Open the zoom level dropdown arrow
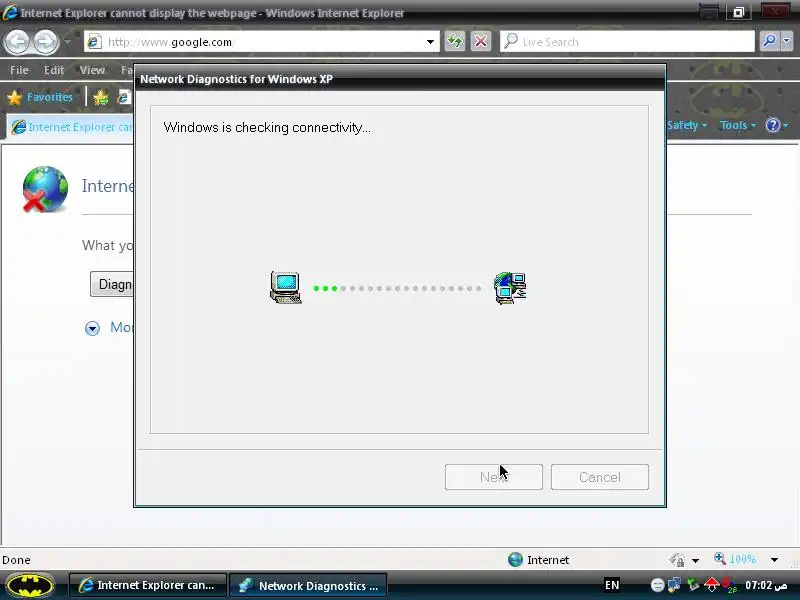 tap(774, 560)
